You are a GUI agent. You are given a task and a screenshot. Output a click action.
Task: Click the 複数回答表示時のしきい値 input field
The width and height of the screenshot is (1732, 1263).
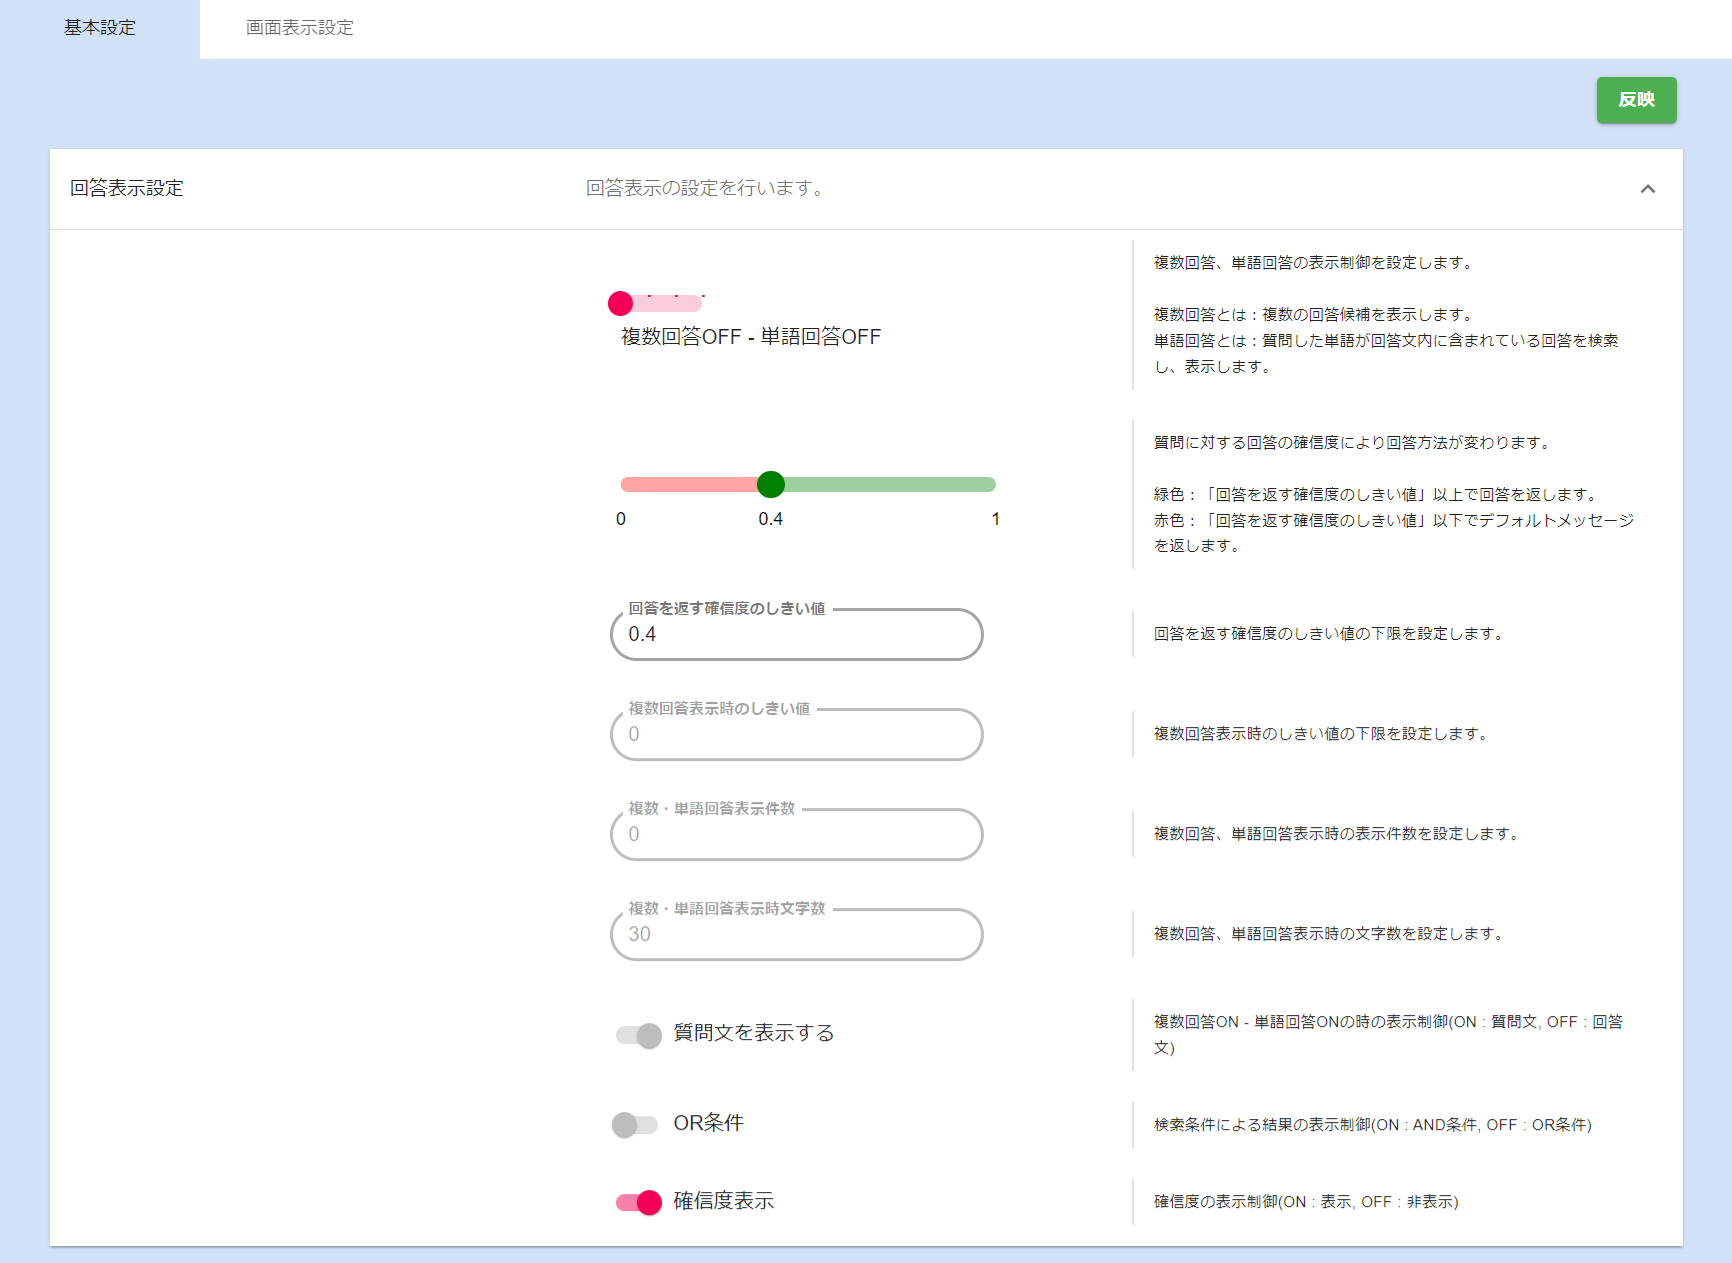[796, 735]
